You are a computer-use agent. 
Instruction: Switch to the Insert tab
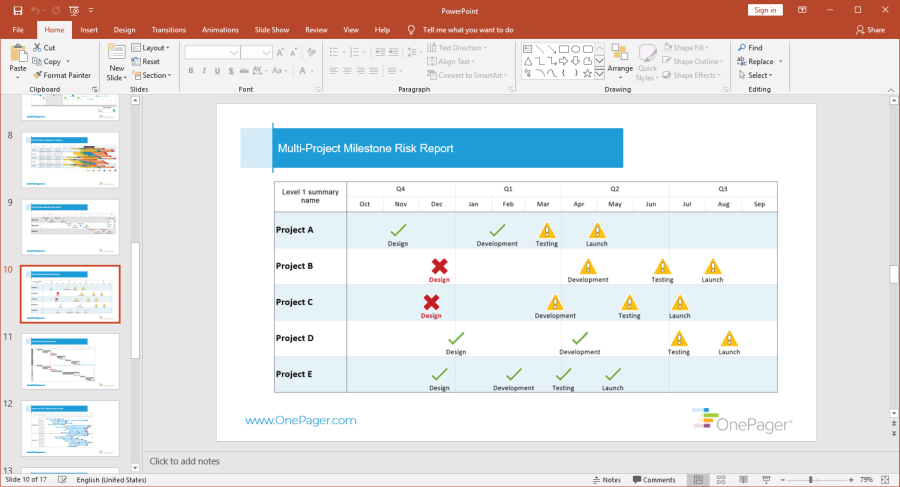point(89,30)
